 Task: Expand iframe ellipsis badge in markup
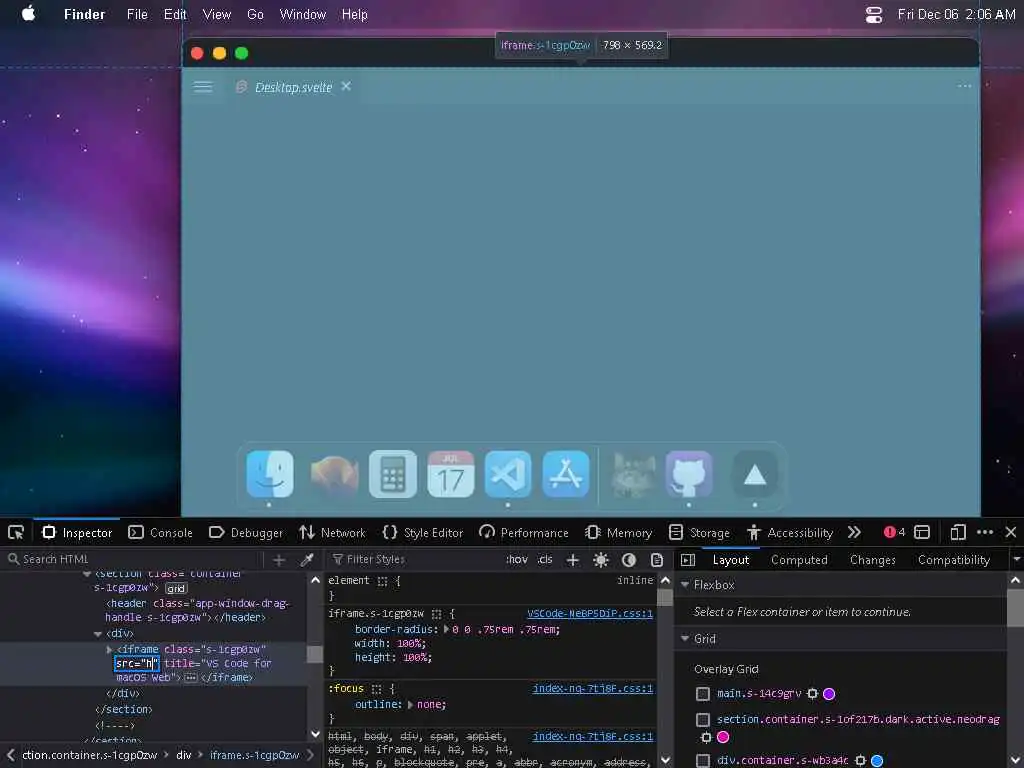point(191,678)
